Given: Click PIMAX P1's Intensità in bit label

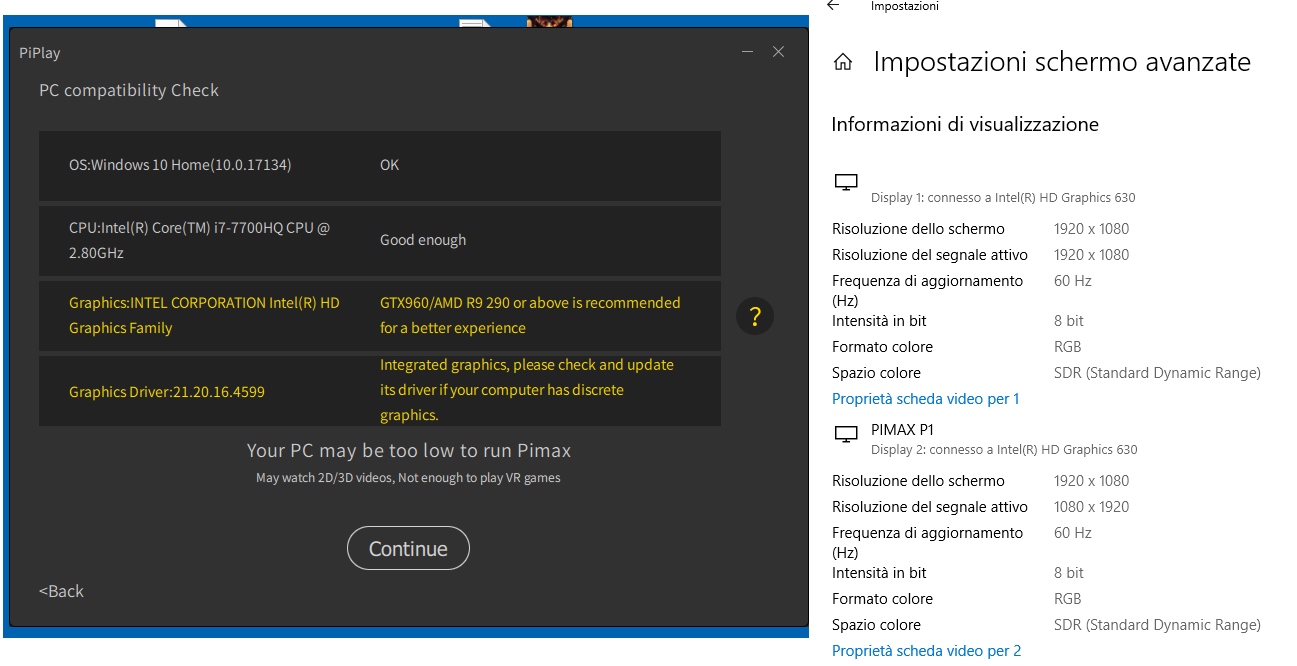Looking at the screenshot, I should pos(879,573).
